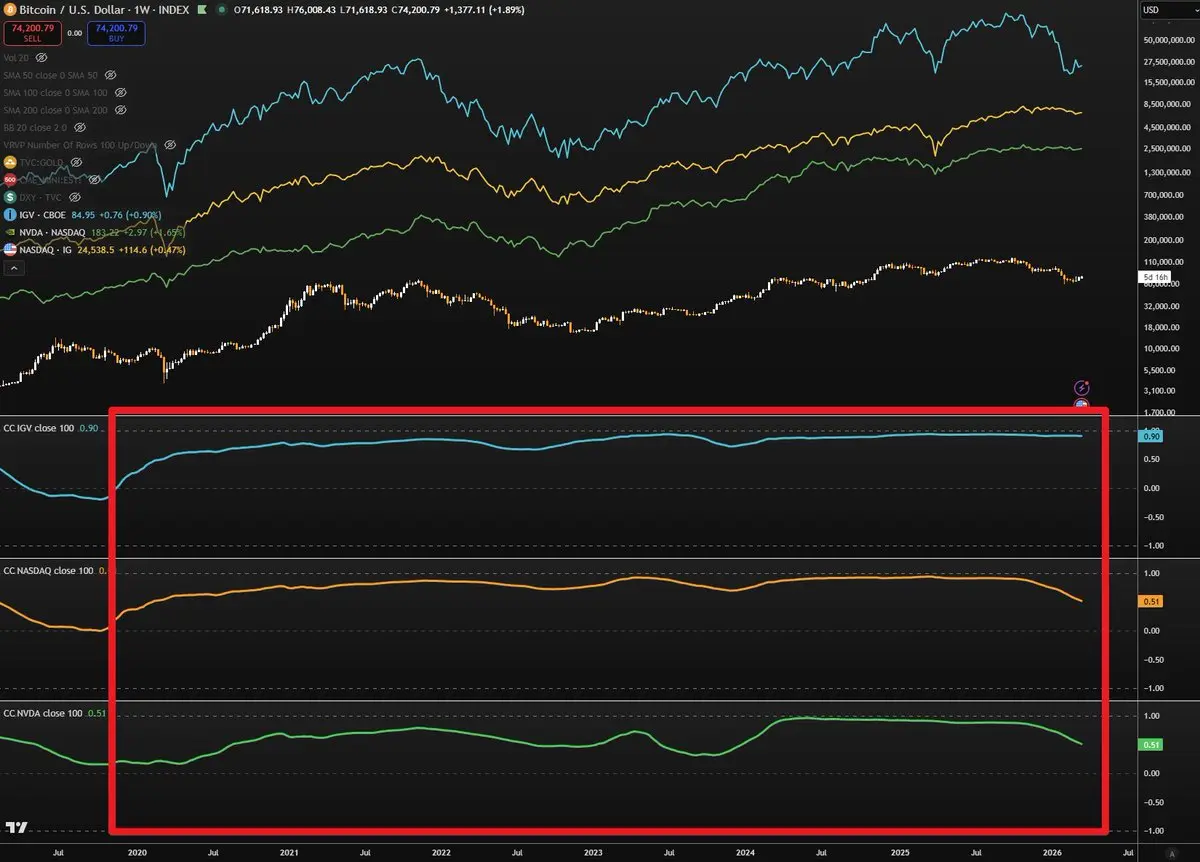Select the IGV · CBOE legend row

pyautogui.click(x=82, y=214)
